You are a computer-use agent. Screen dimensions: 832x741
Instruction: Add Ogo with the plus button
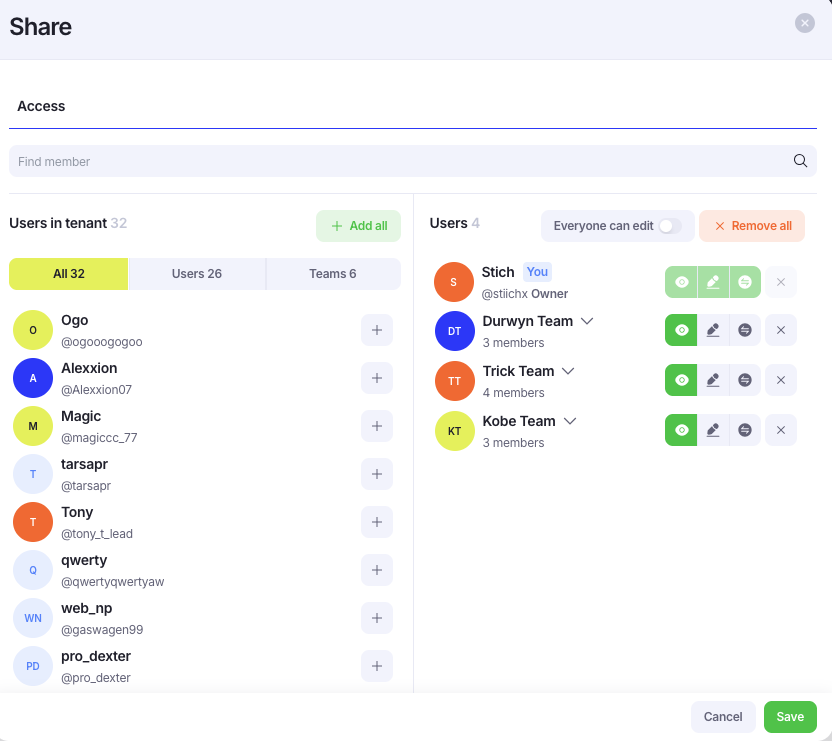click(377, 330)
